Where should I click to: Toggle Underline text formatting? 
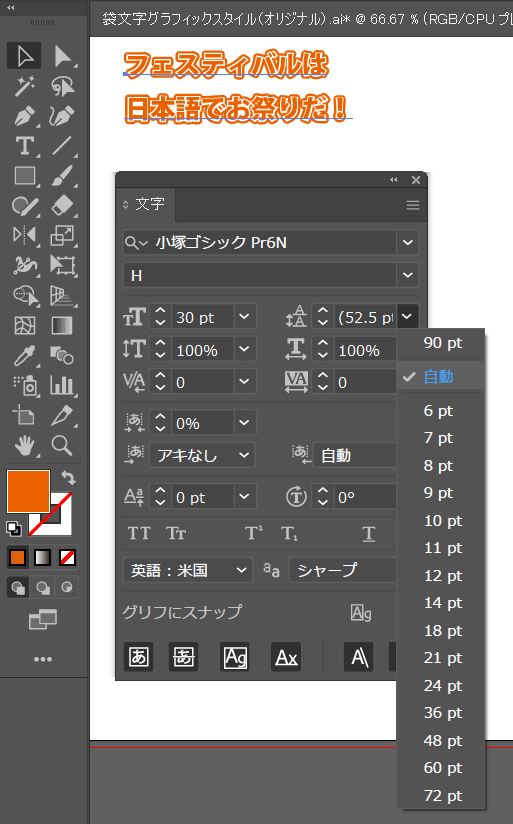coord(369,533)
